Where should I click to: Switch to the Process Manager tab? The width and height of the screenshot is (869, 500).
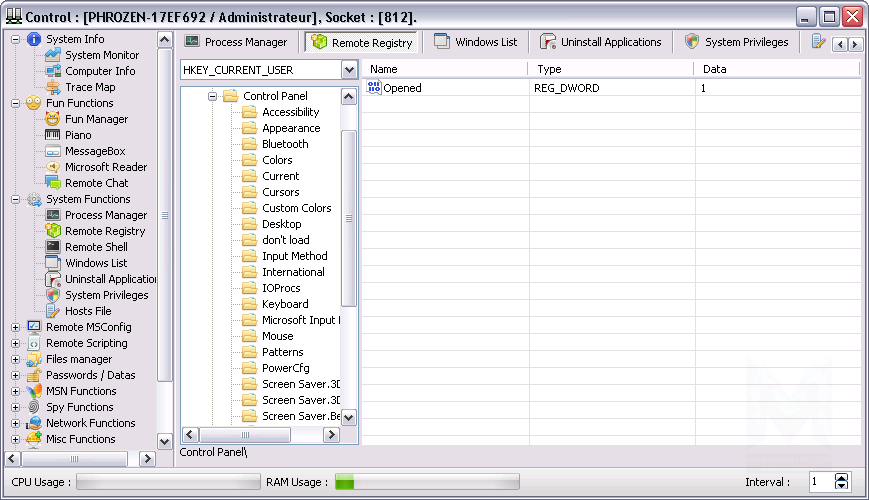click(236, 42)
